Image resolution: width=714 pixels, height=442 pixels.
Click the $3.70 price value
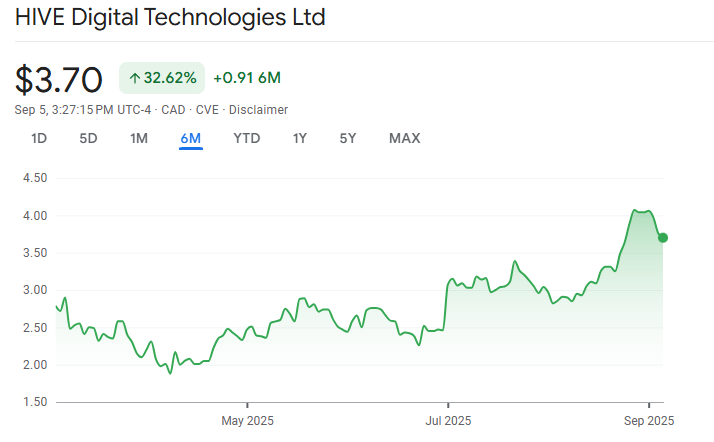coord(59,80)
